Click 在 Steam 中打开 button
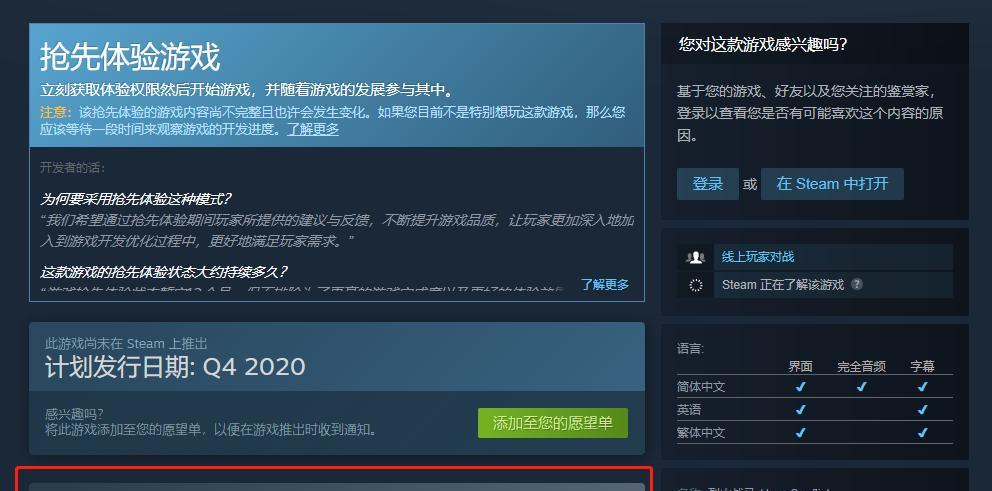 832,184
